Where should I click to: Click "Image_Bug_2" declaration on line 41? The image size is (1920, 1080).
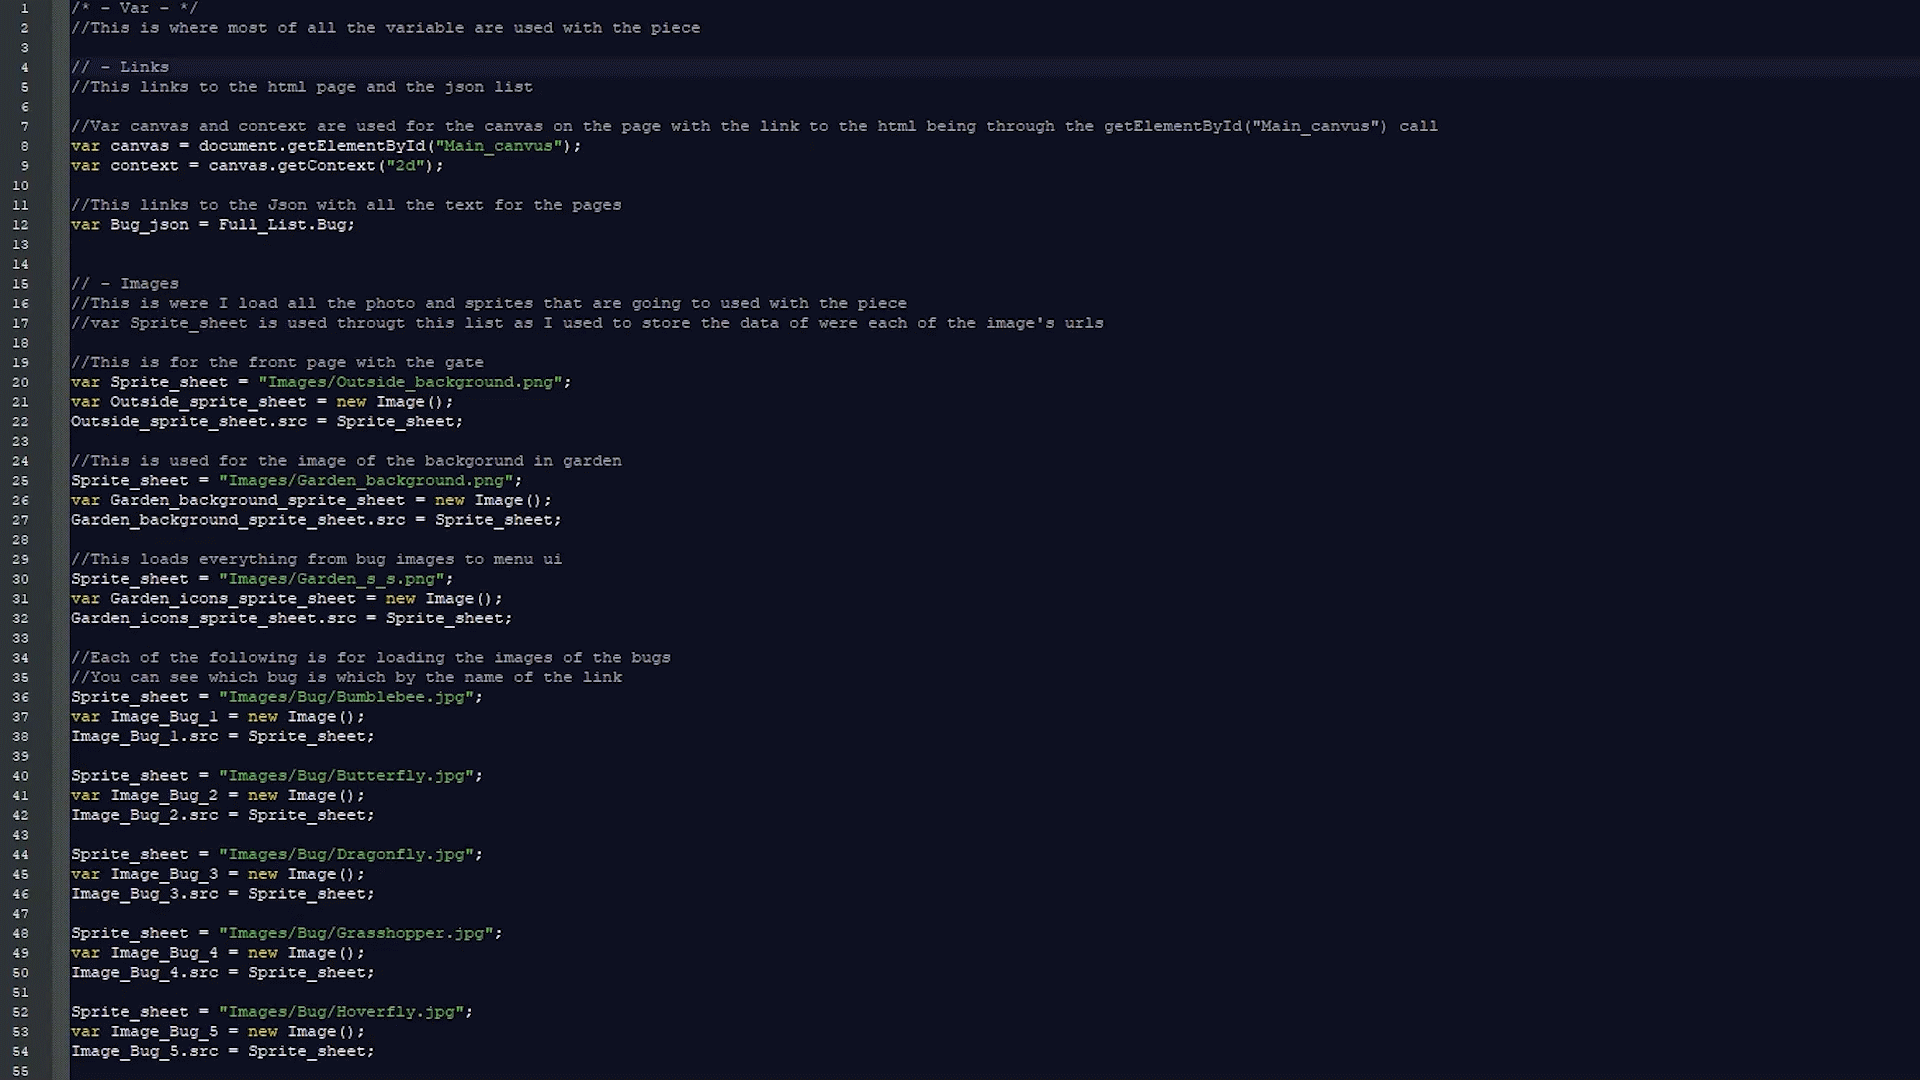164,796
